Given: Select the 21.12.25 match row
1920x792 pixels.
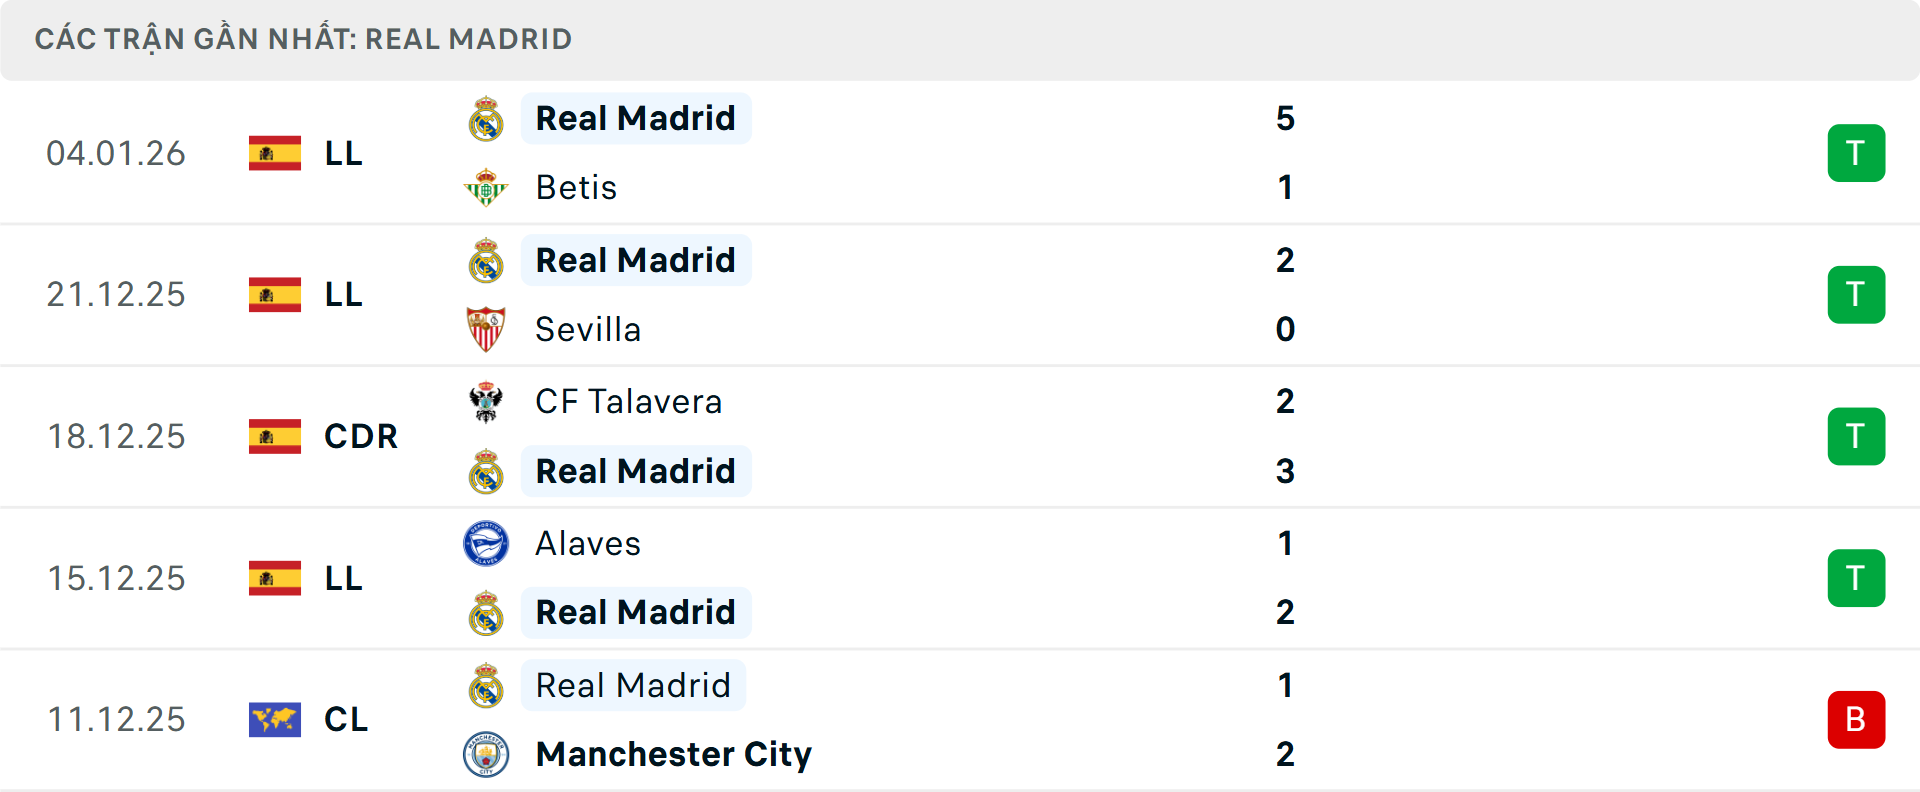Looking at the screenshot, I should coord(116,294).
